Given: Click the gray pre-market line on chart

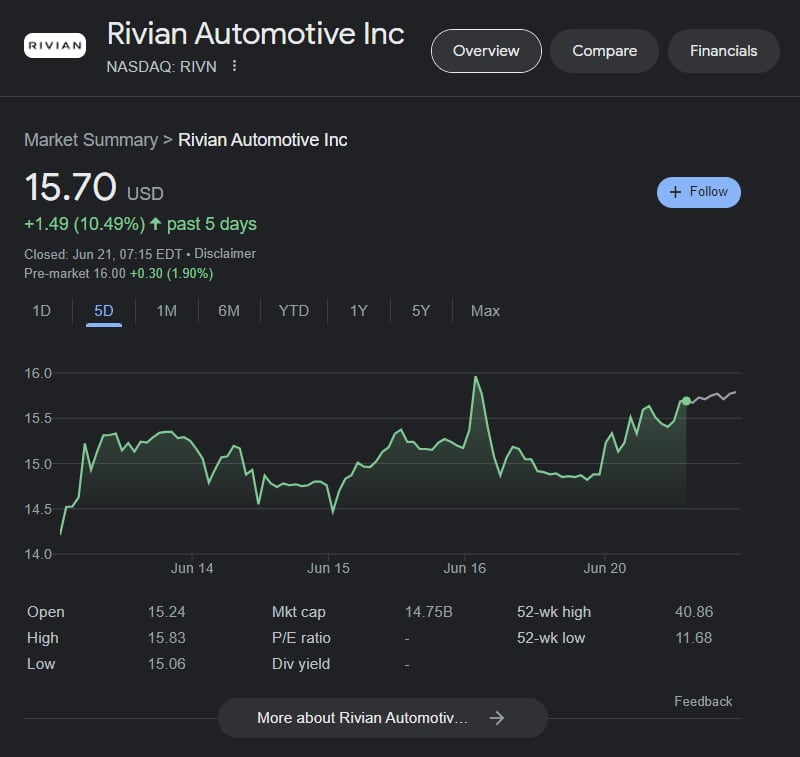Looking at the screenshot, I should point(712,396).
